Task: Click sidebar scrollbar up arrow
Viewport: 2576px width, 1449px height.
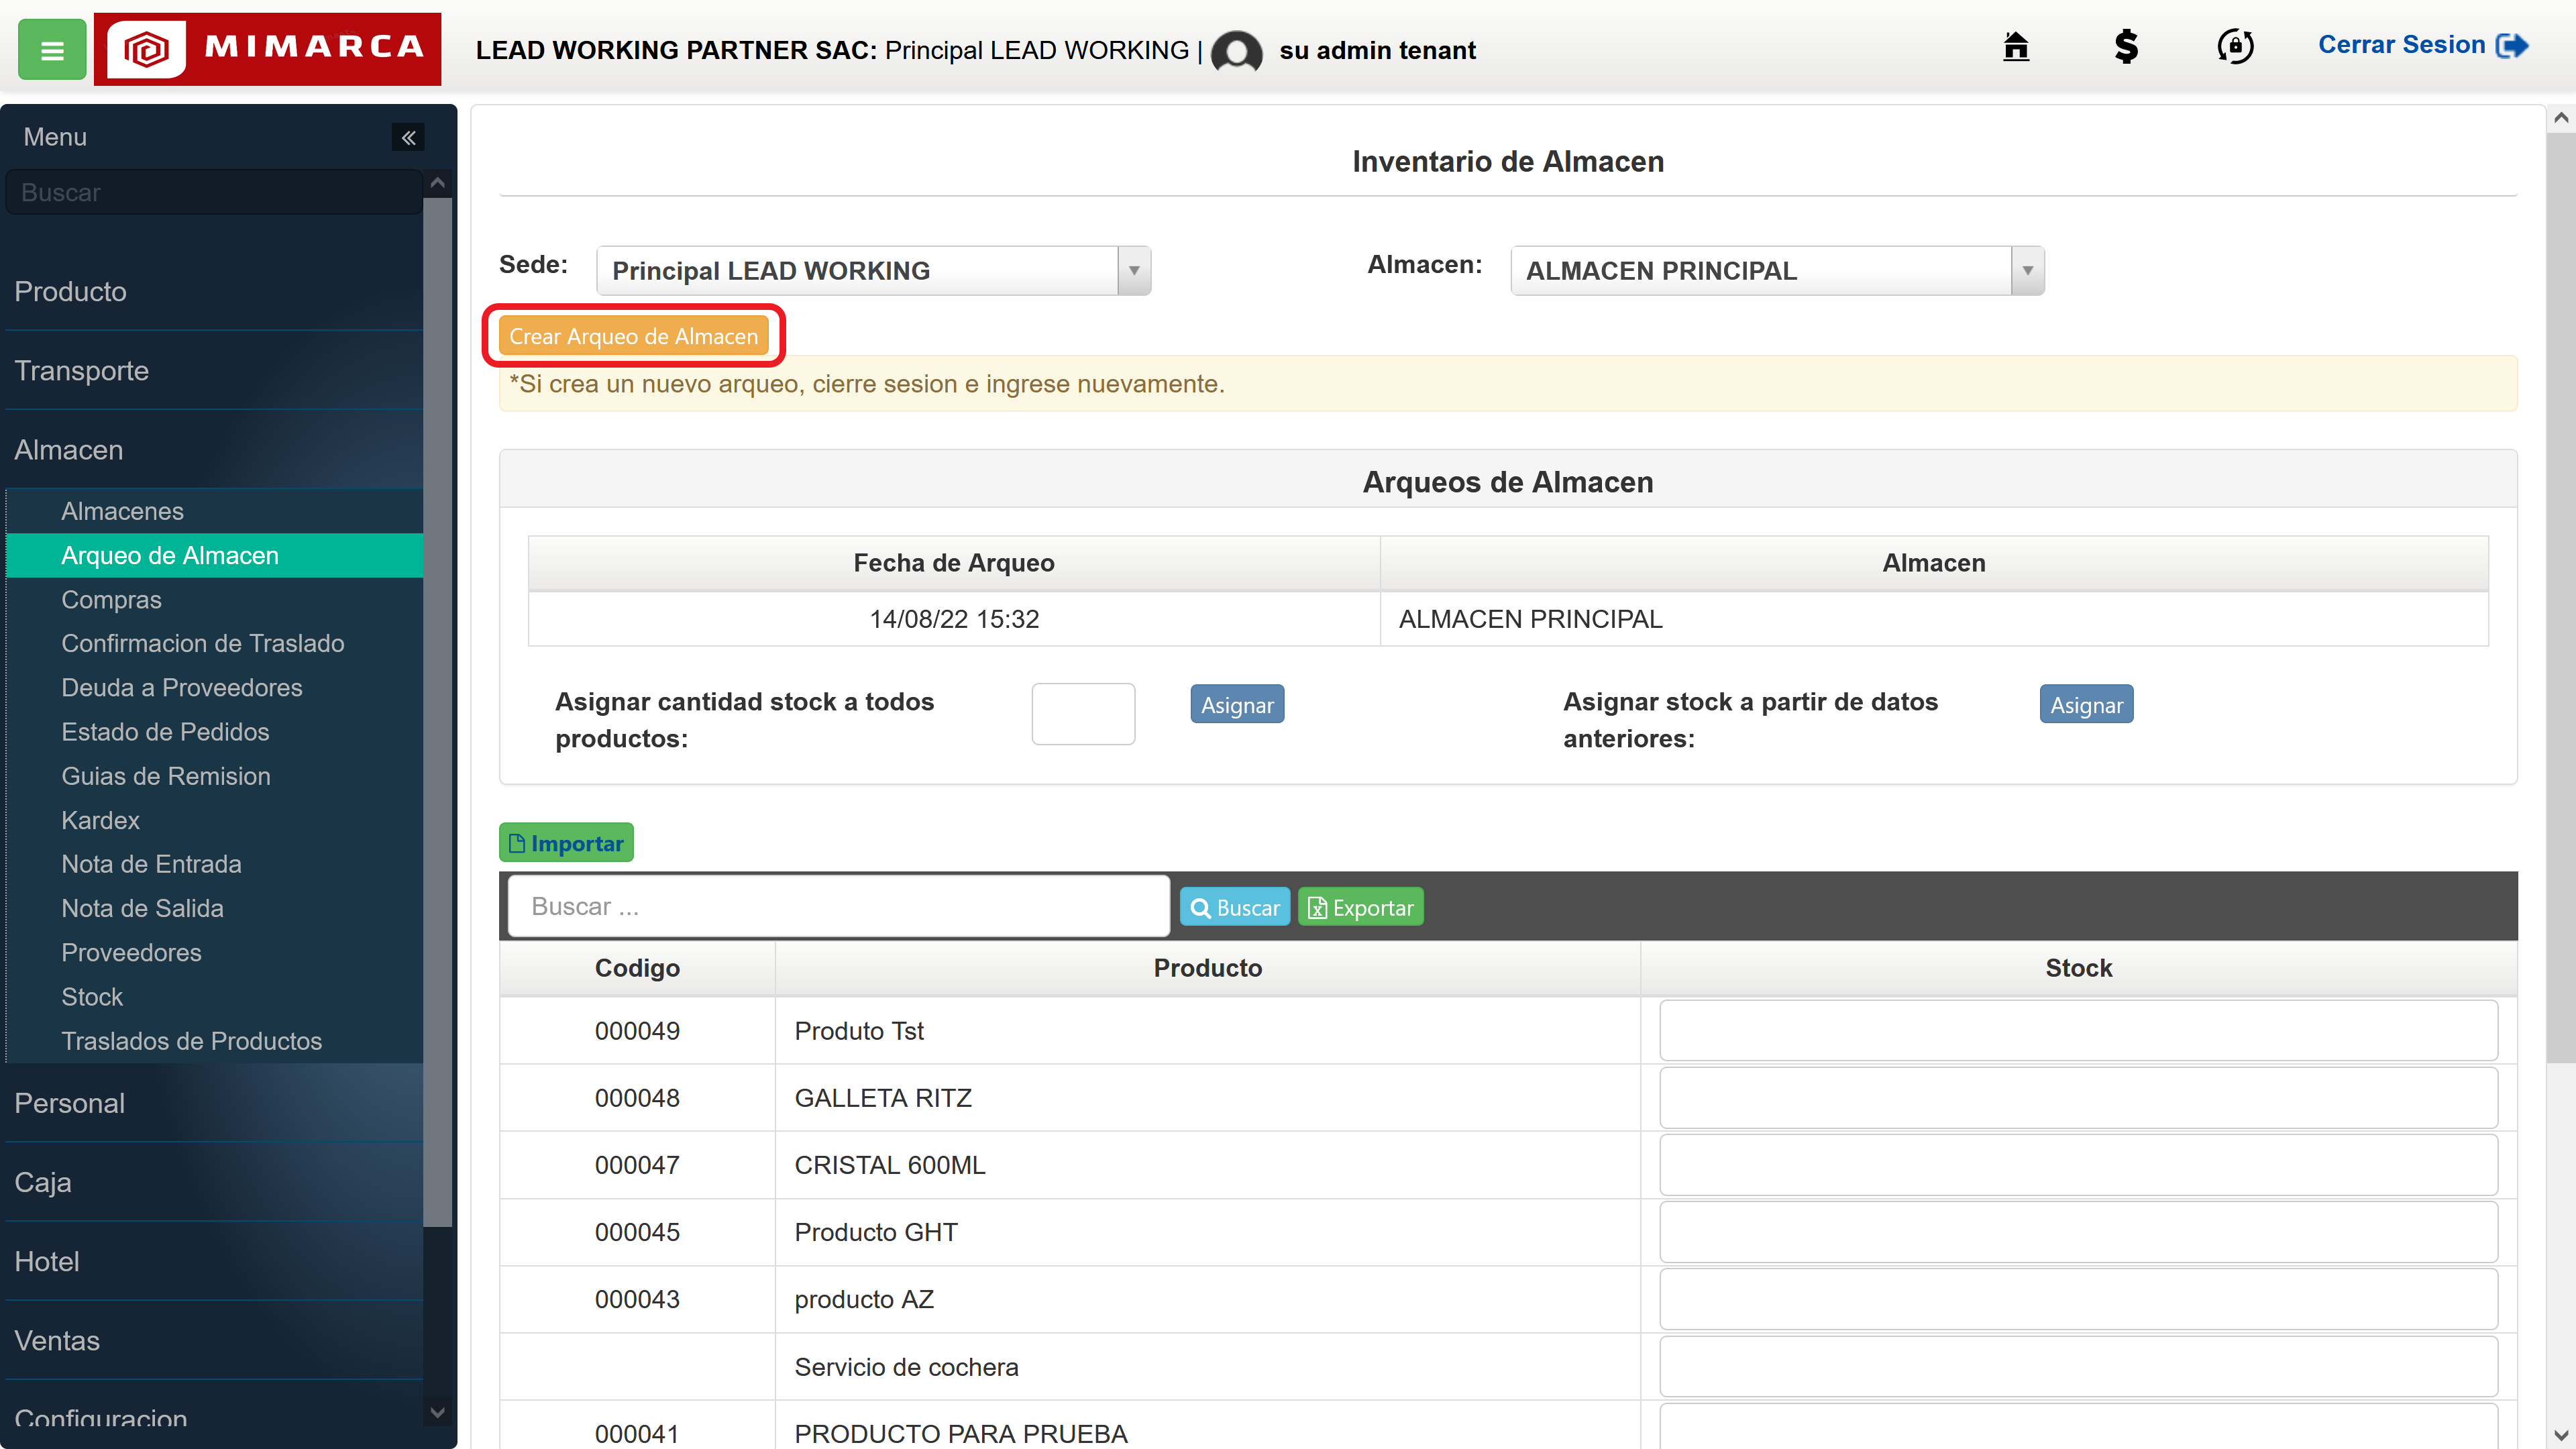Action: (437, 183)
